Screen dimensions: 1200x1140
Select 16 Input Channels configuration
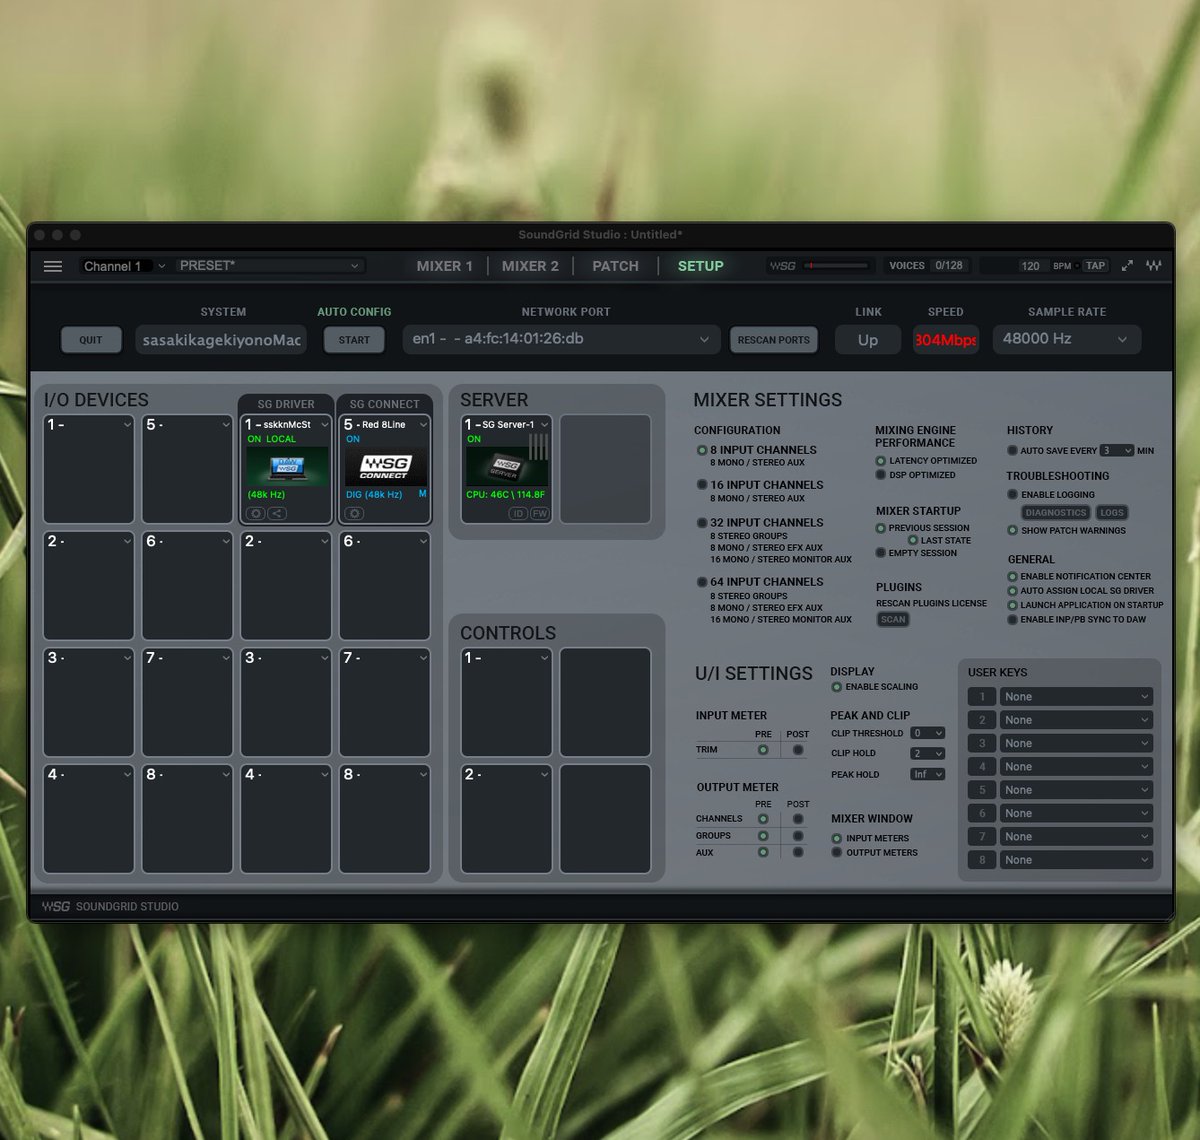[702, 484]
